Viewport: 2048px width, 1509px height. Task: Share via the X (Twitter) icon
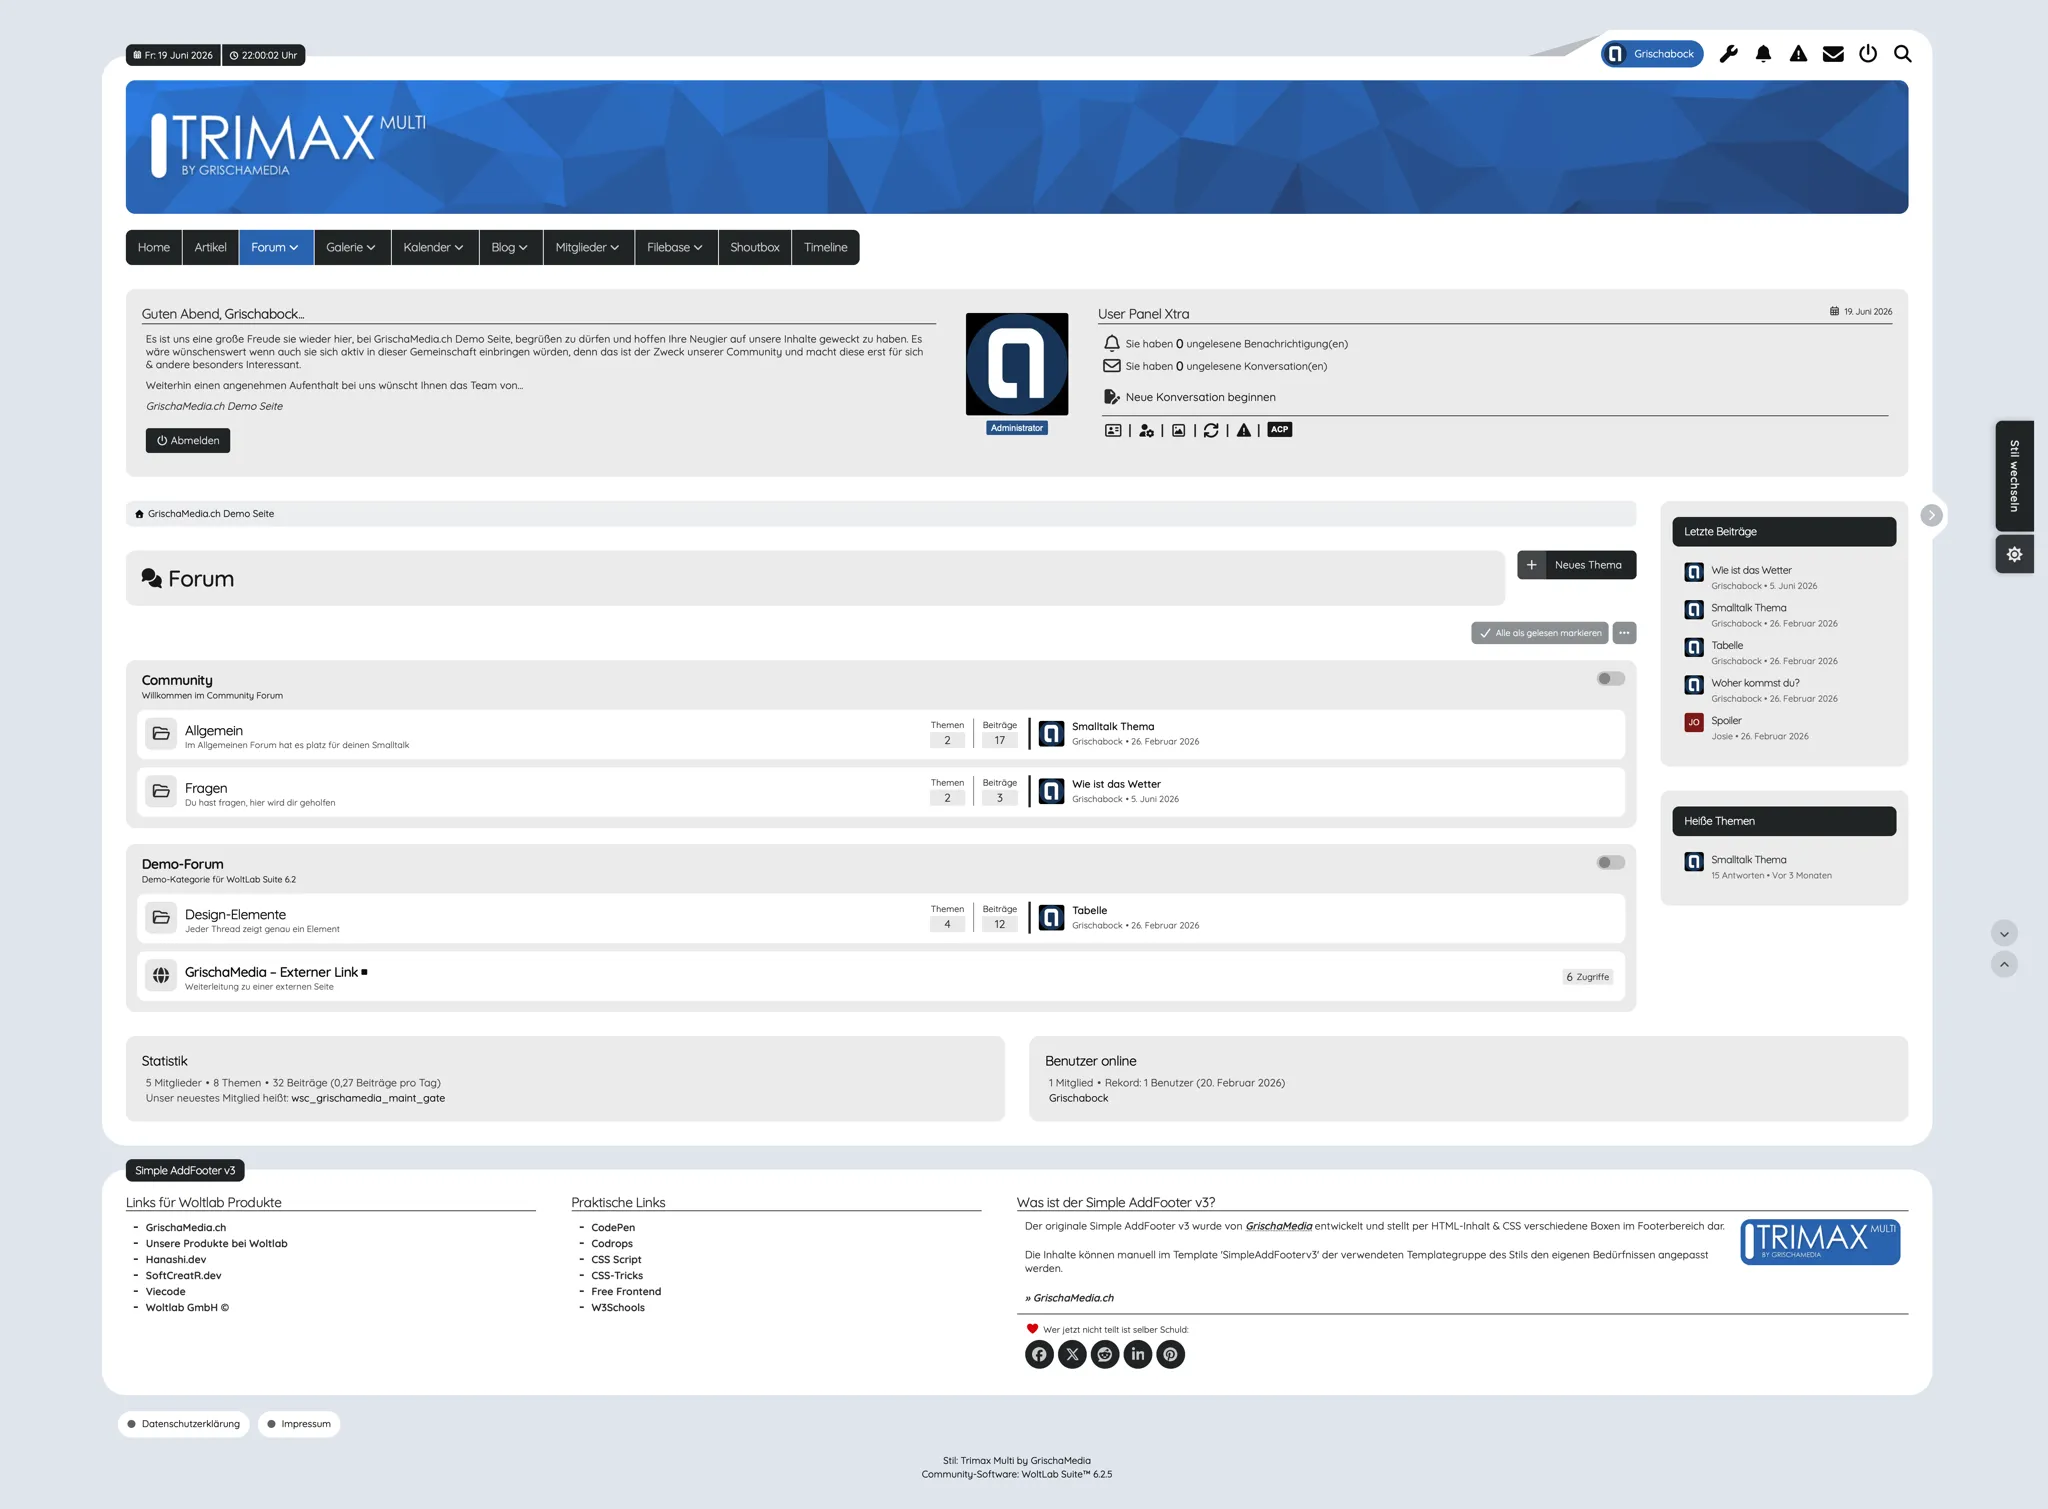[1072, 1354]
